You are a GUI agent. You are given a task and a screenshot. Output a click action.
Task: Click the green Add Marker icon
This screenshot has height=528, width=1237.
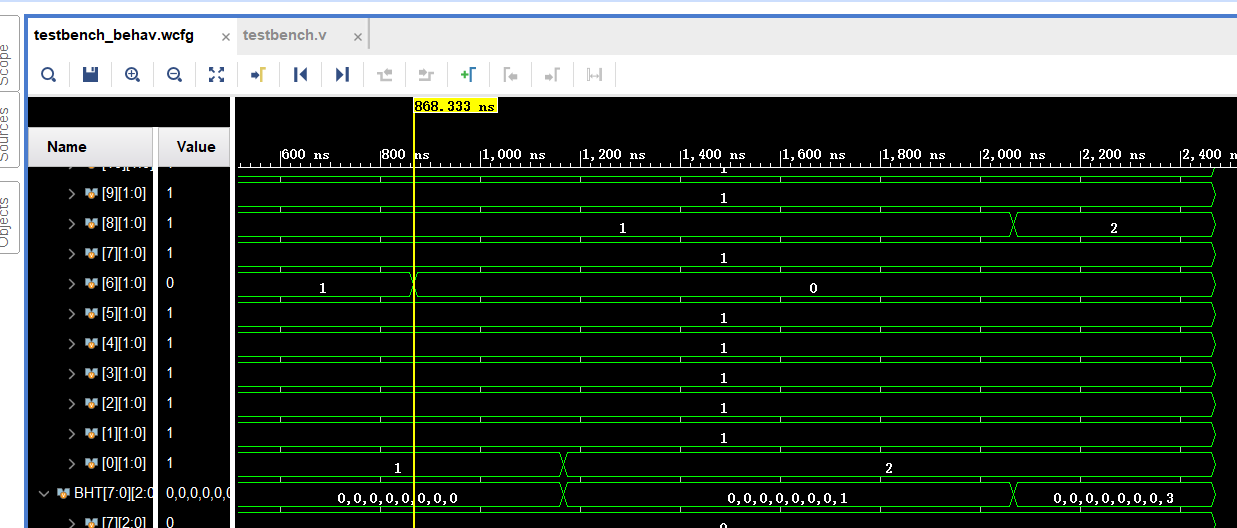click(x=467, y=74)
